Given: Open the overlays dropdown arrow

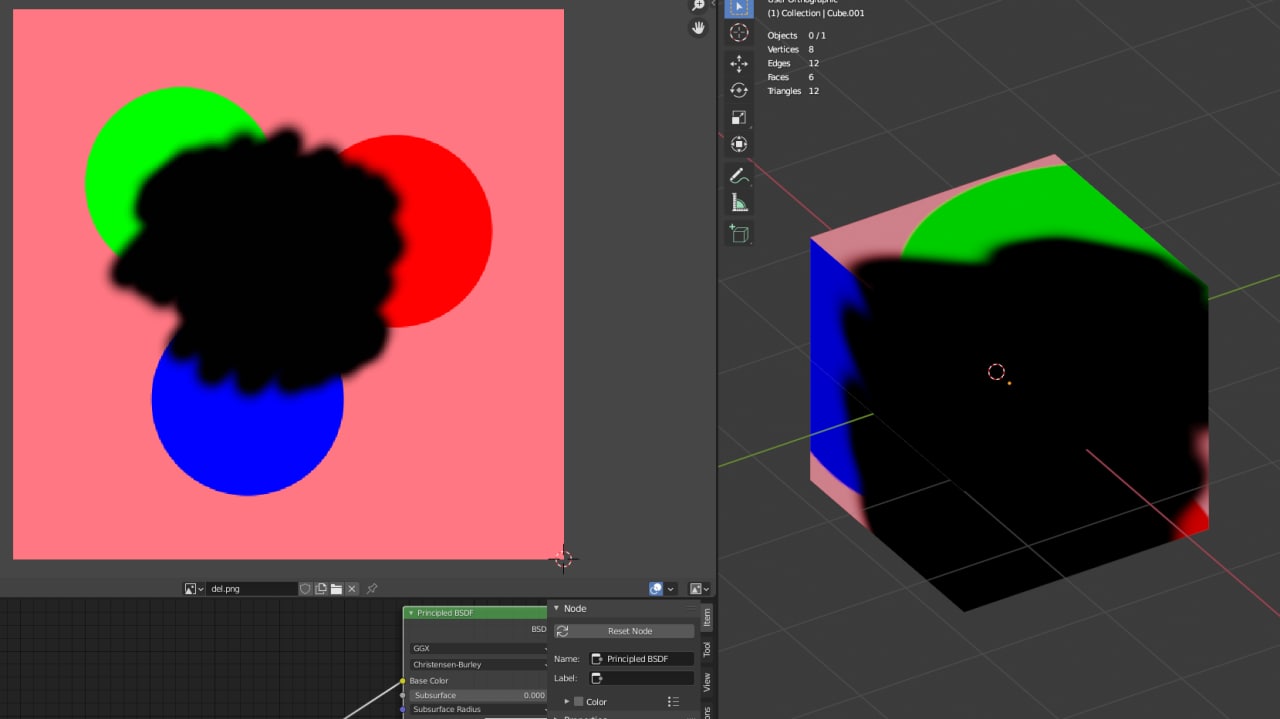Looking at the screenshot, I should tap(671, 589).
